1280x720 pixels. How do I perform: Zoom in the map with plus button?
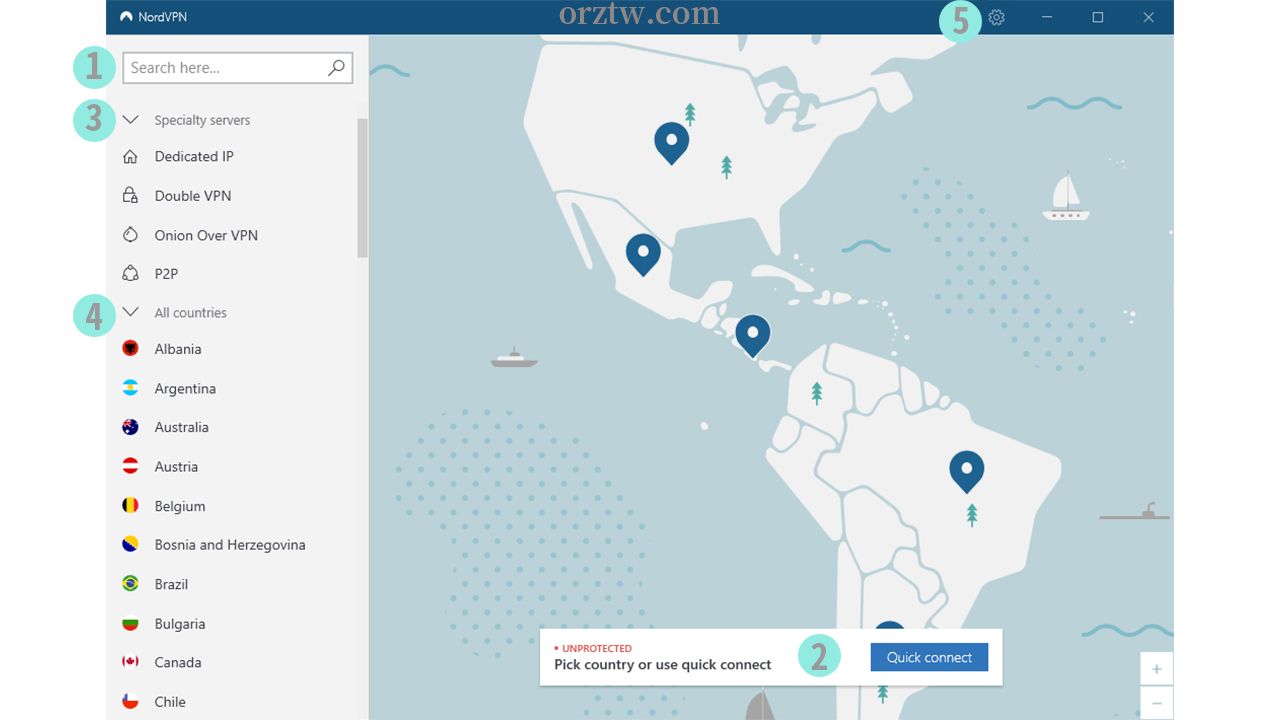coord(1156,669)
